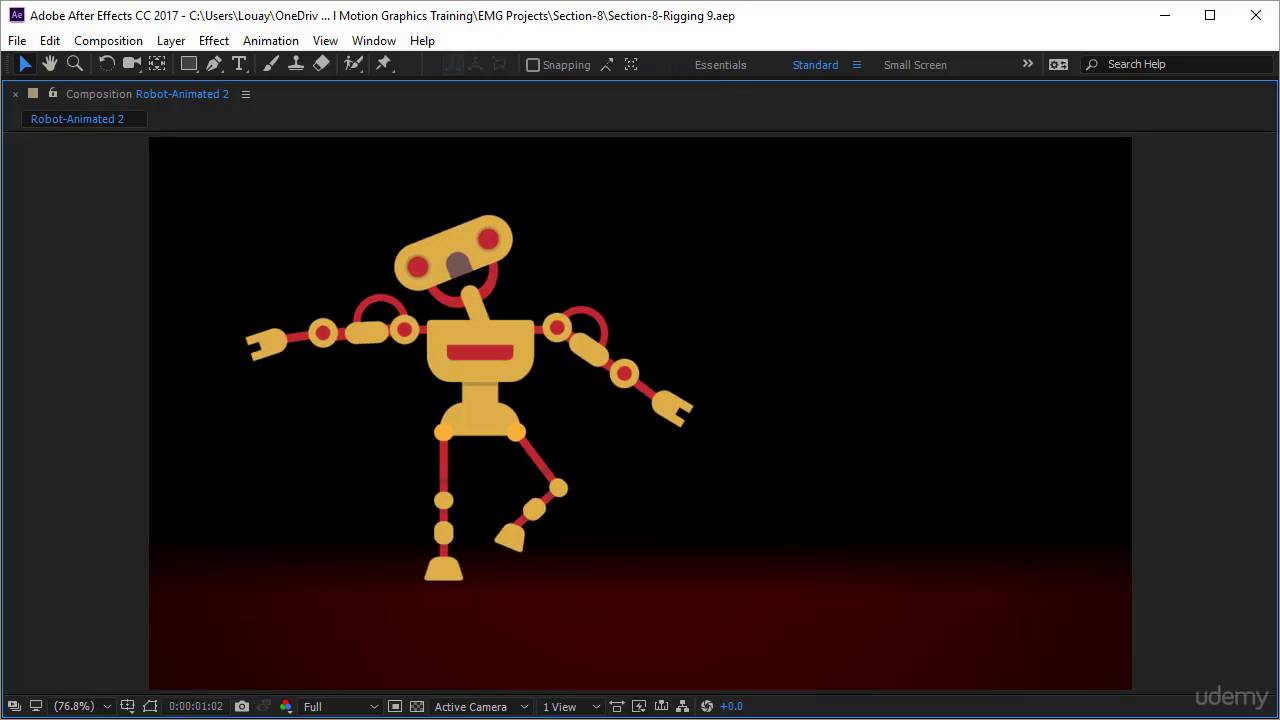Expand the Active Camera view dropdown
The image size is (1280, 720).
coord(480,706)
